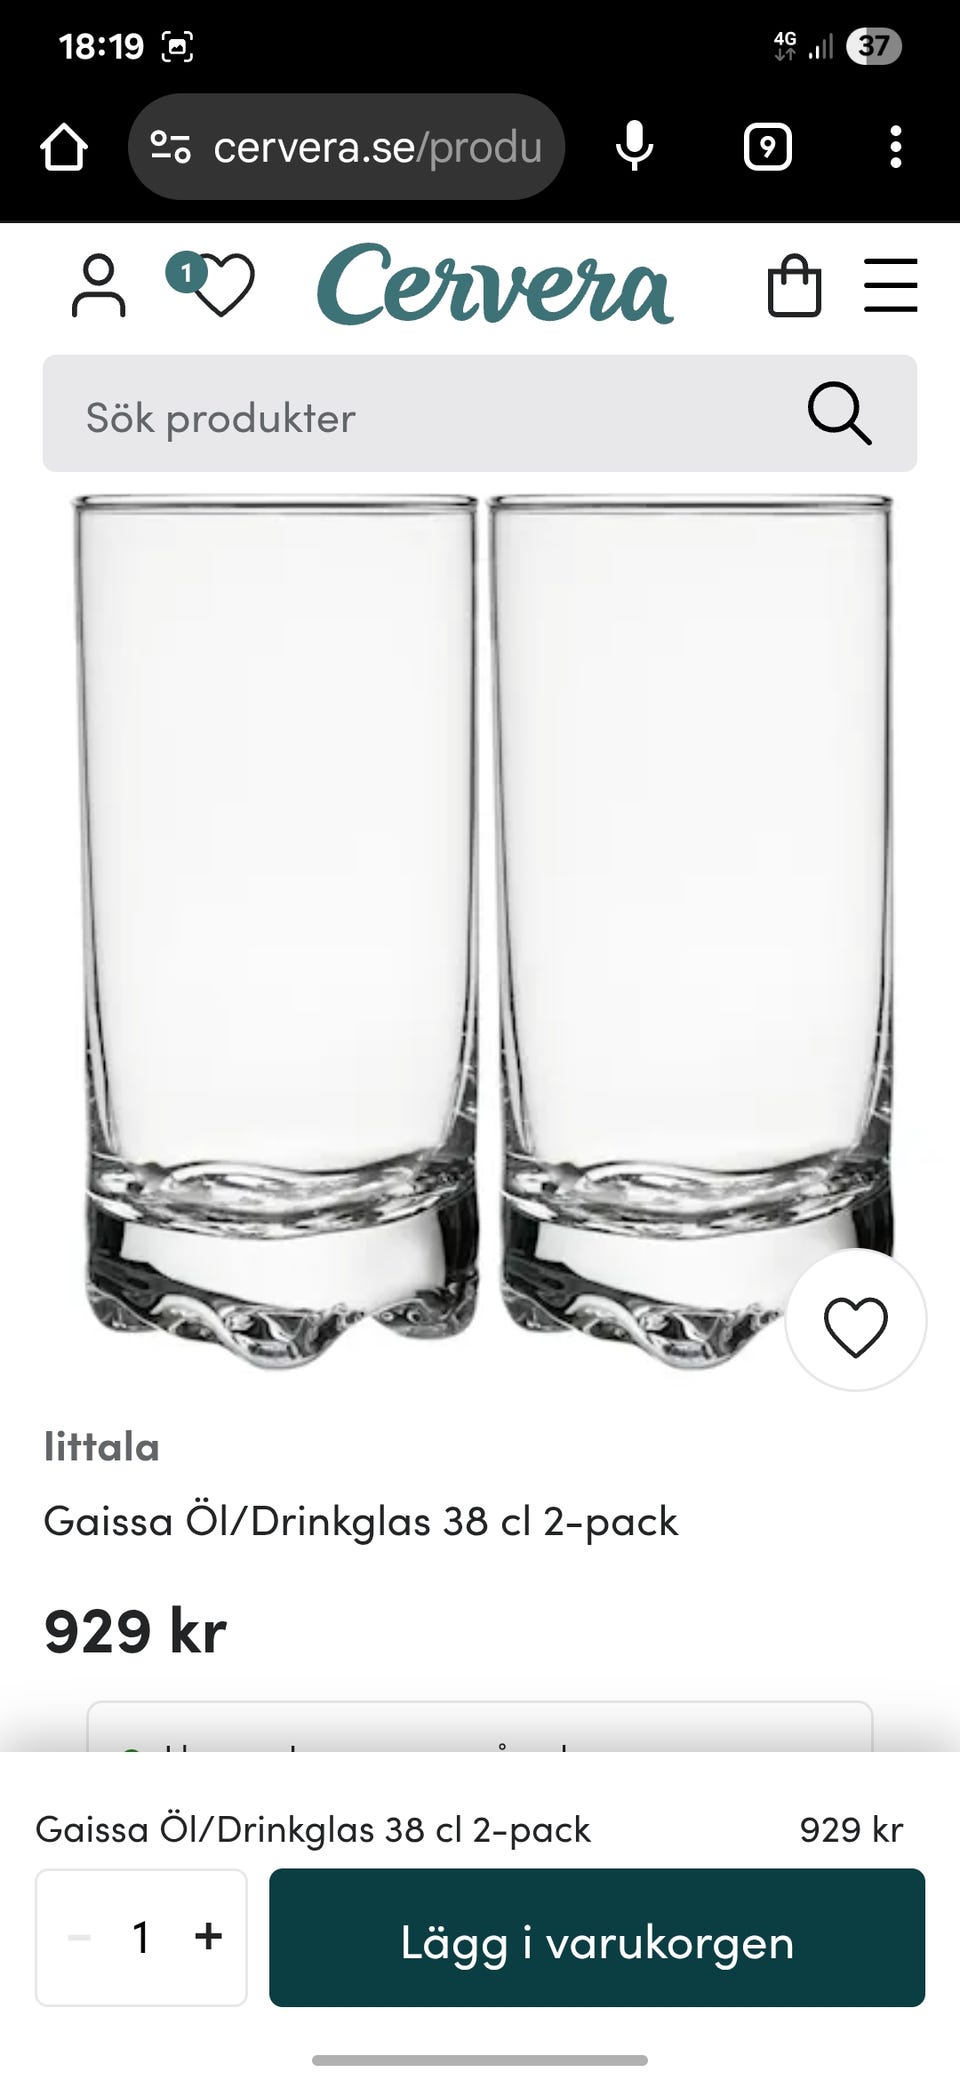
Task: Decrease quantity with the minus button
Action: 79,1937
